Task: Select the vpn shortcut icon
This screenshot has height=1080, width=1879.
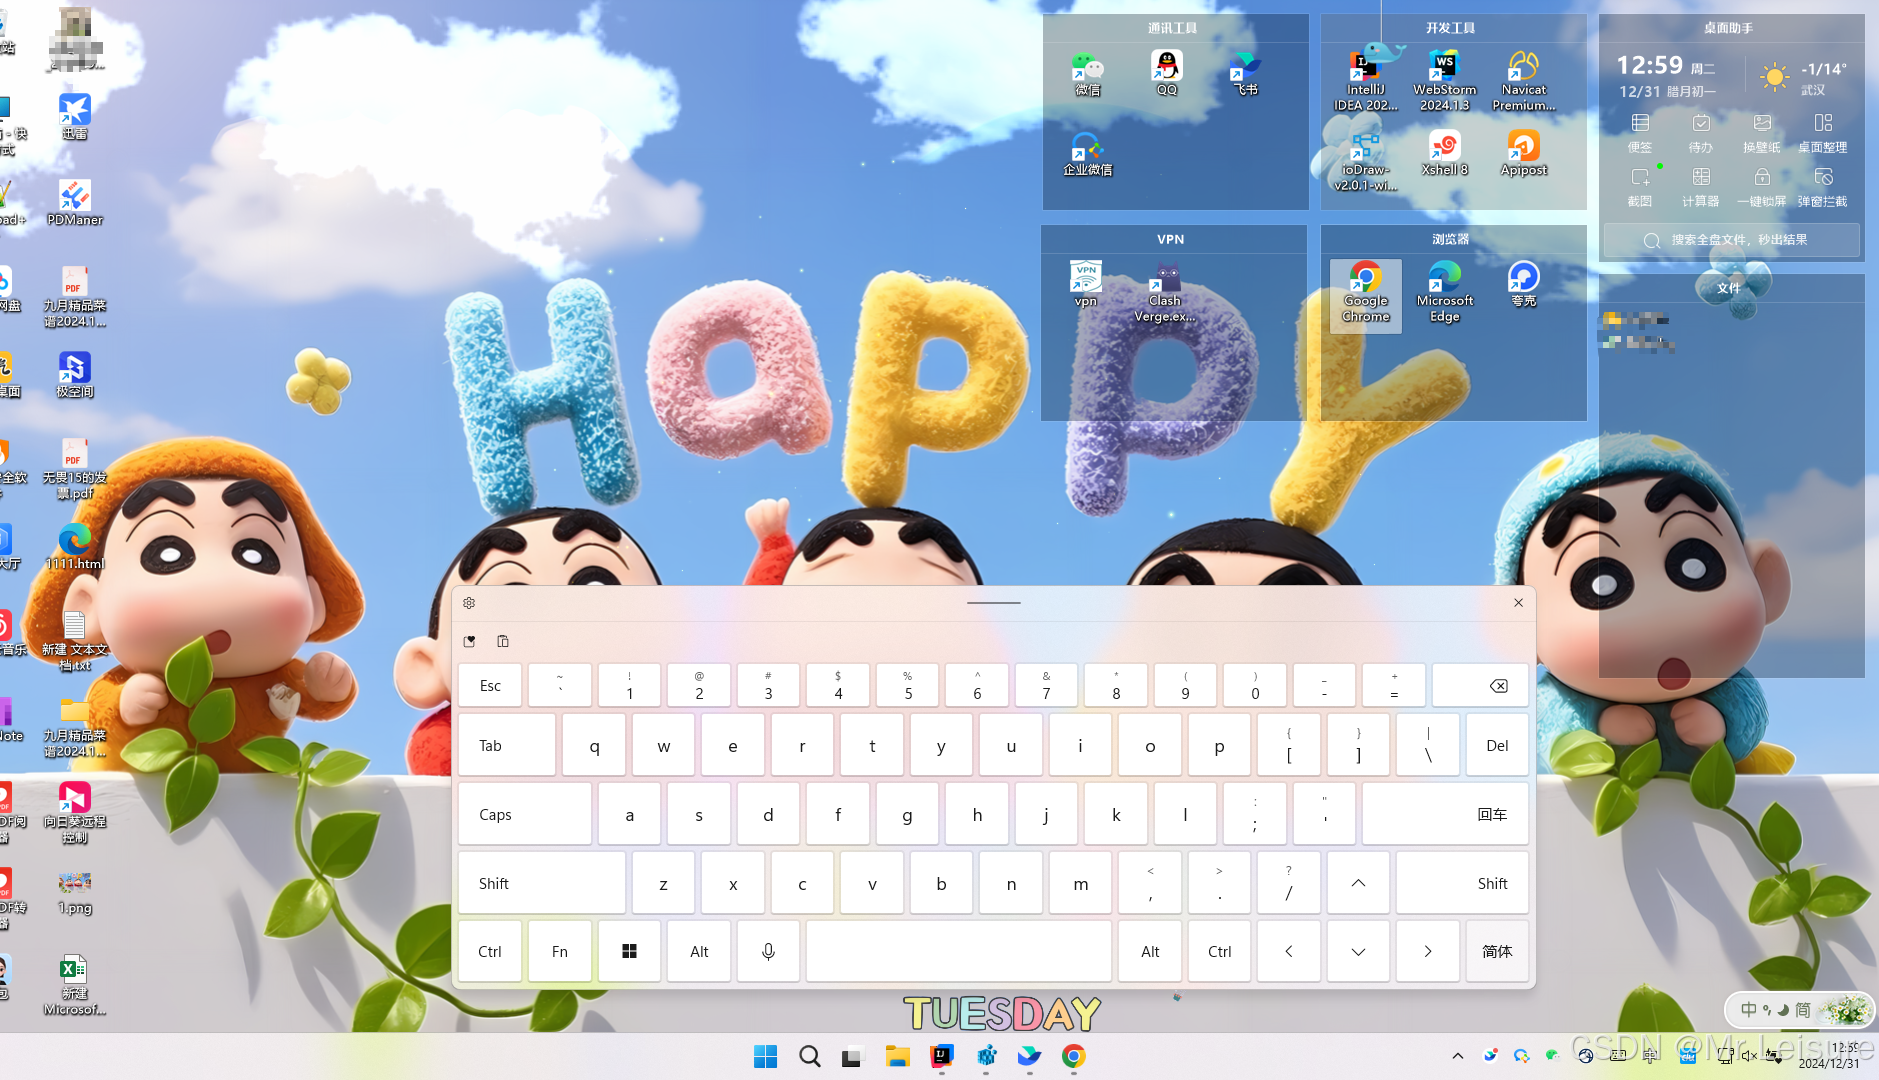Action: click(x=1086, y=284)
